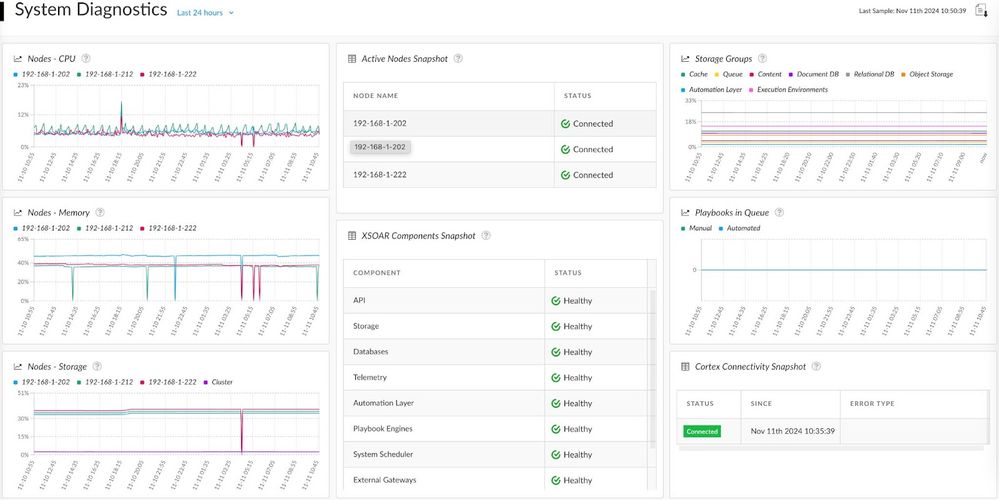The image size is (999, 500).
Task: Click the export report icon at top right
Action: pyautogui.click(x=981, y=11)
